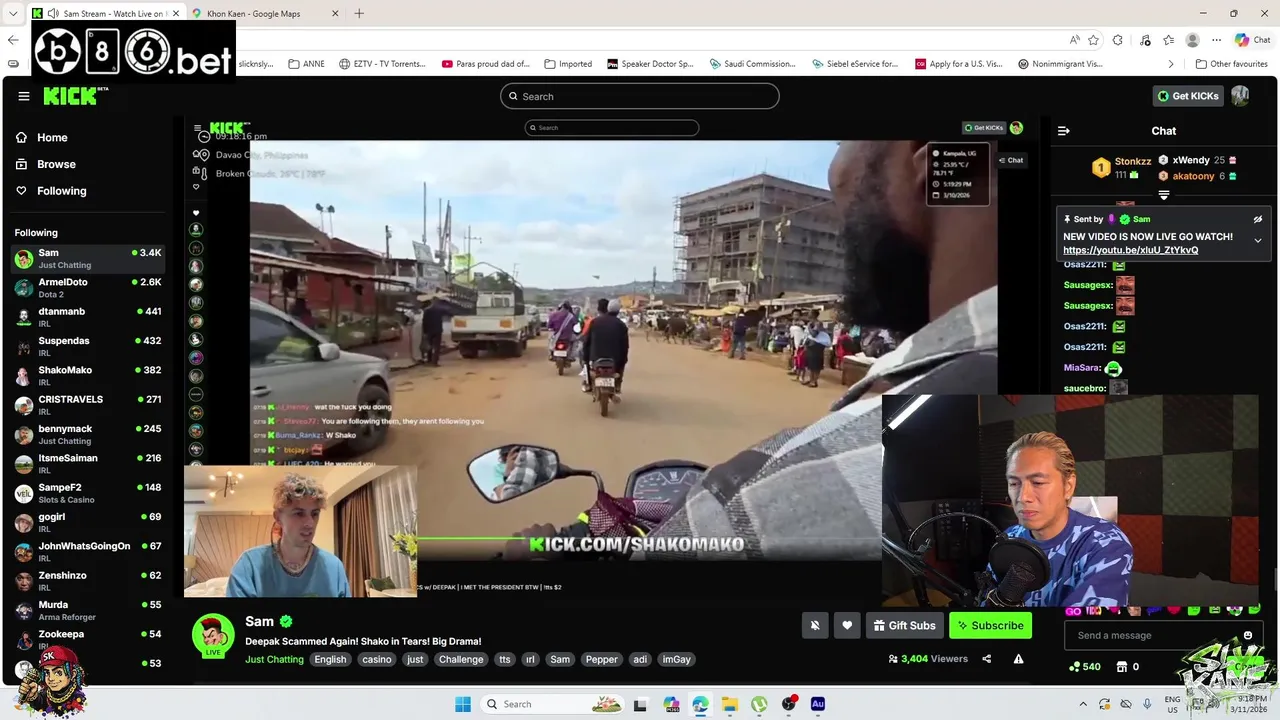Open Sam's live avatar

(213, 636)
